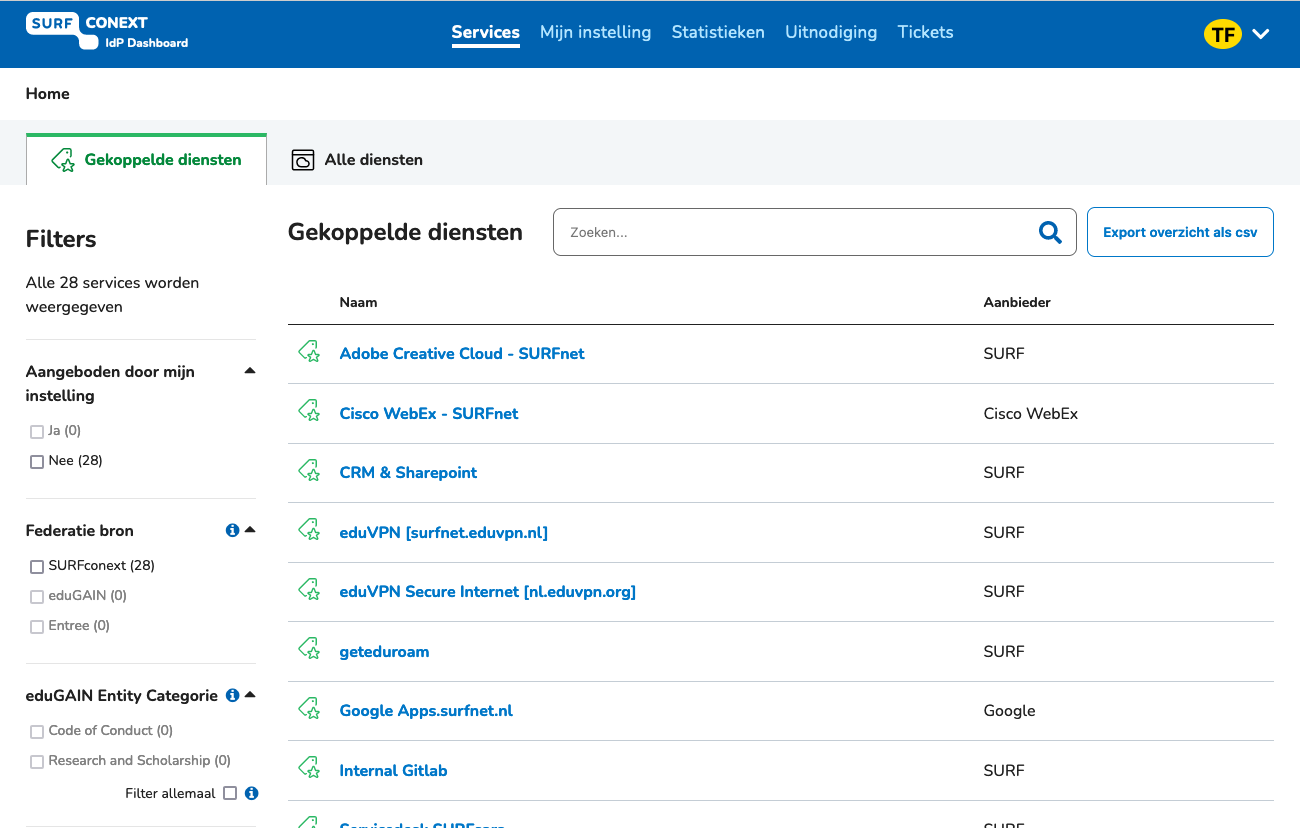
Task: Click the Naam column header
Action: (358, 302)
